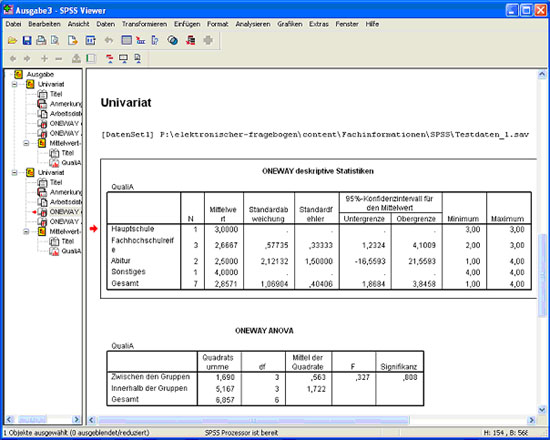Open the Grafiken menu
The image size is (550, 440).
point(290,24)
